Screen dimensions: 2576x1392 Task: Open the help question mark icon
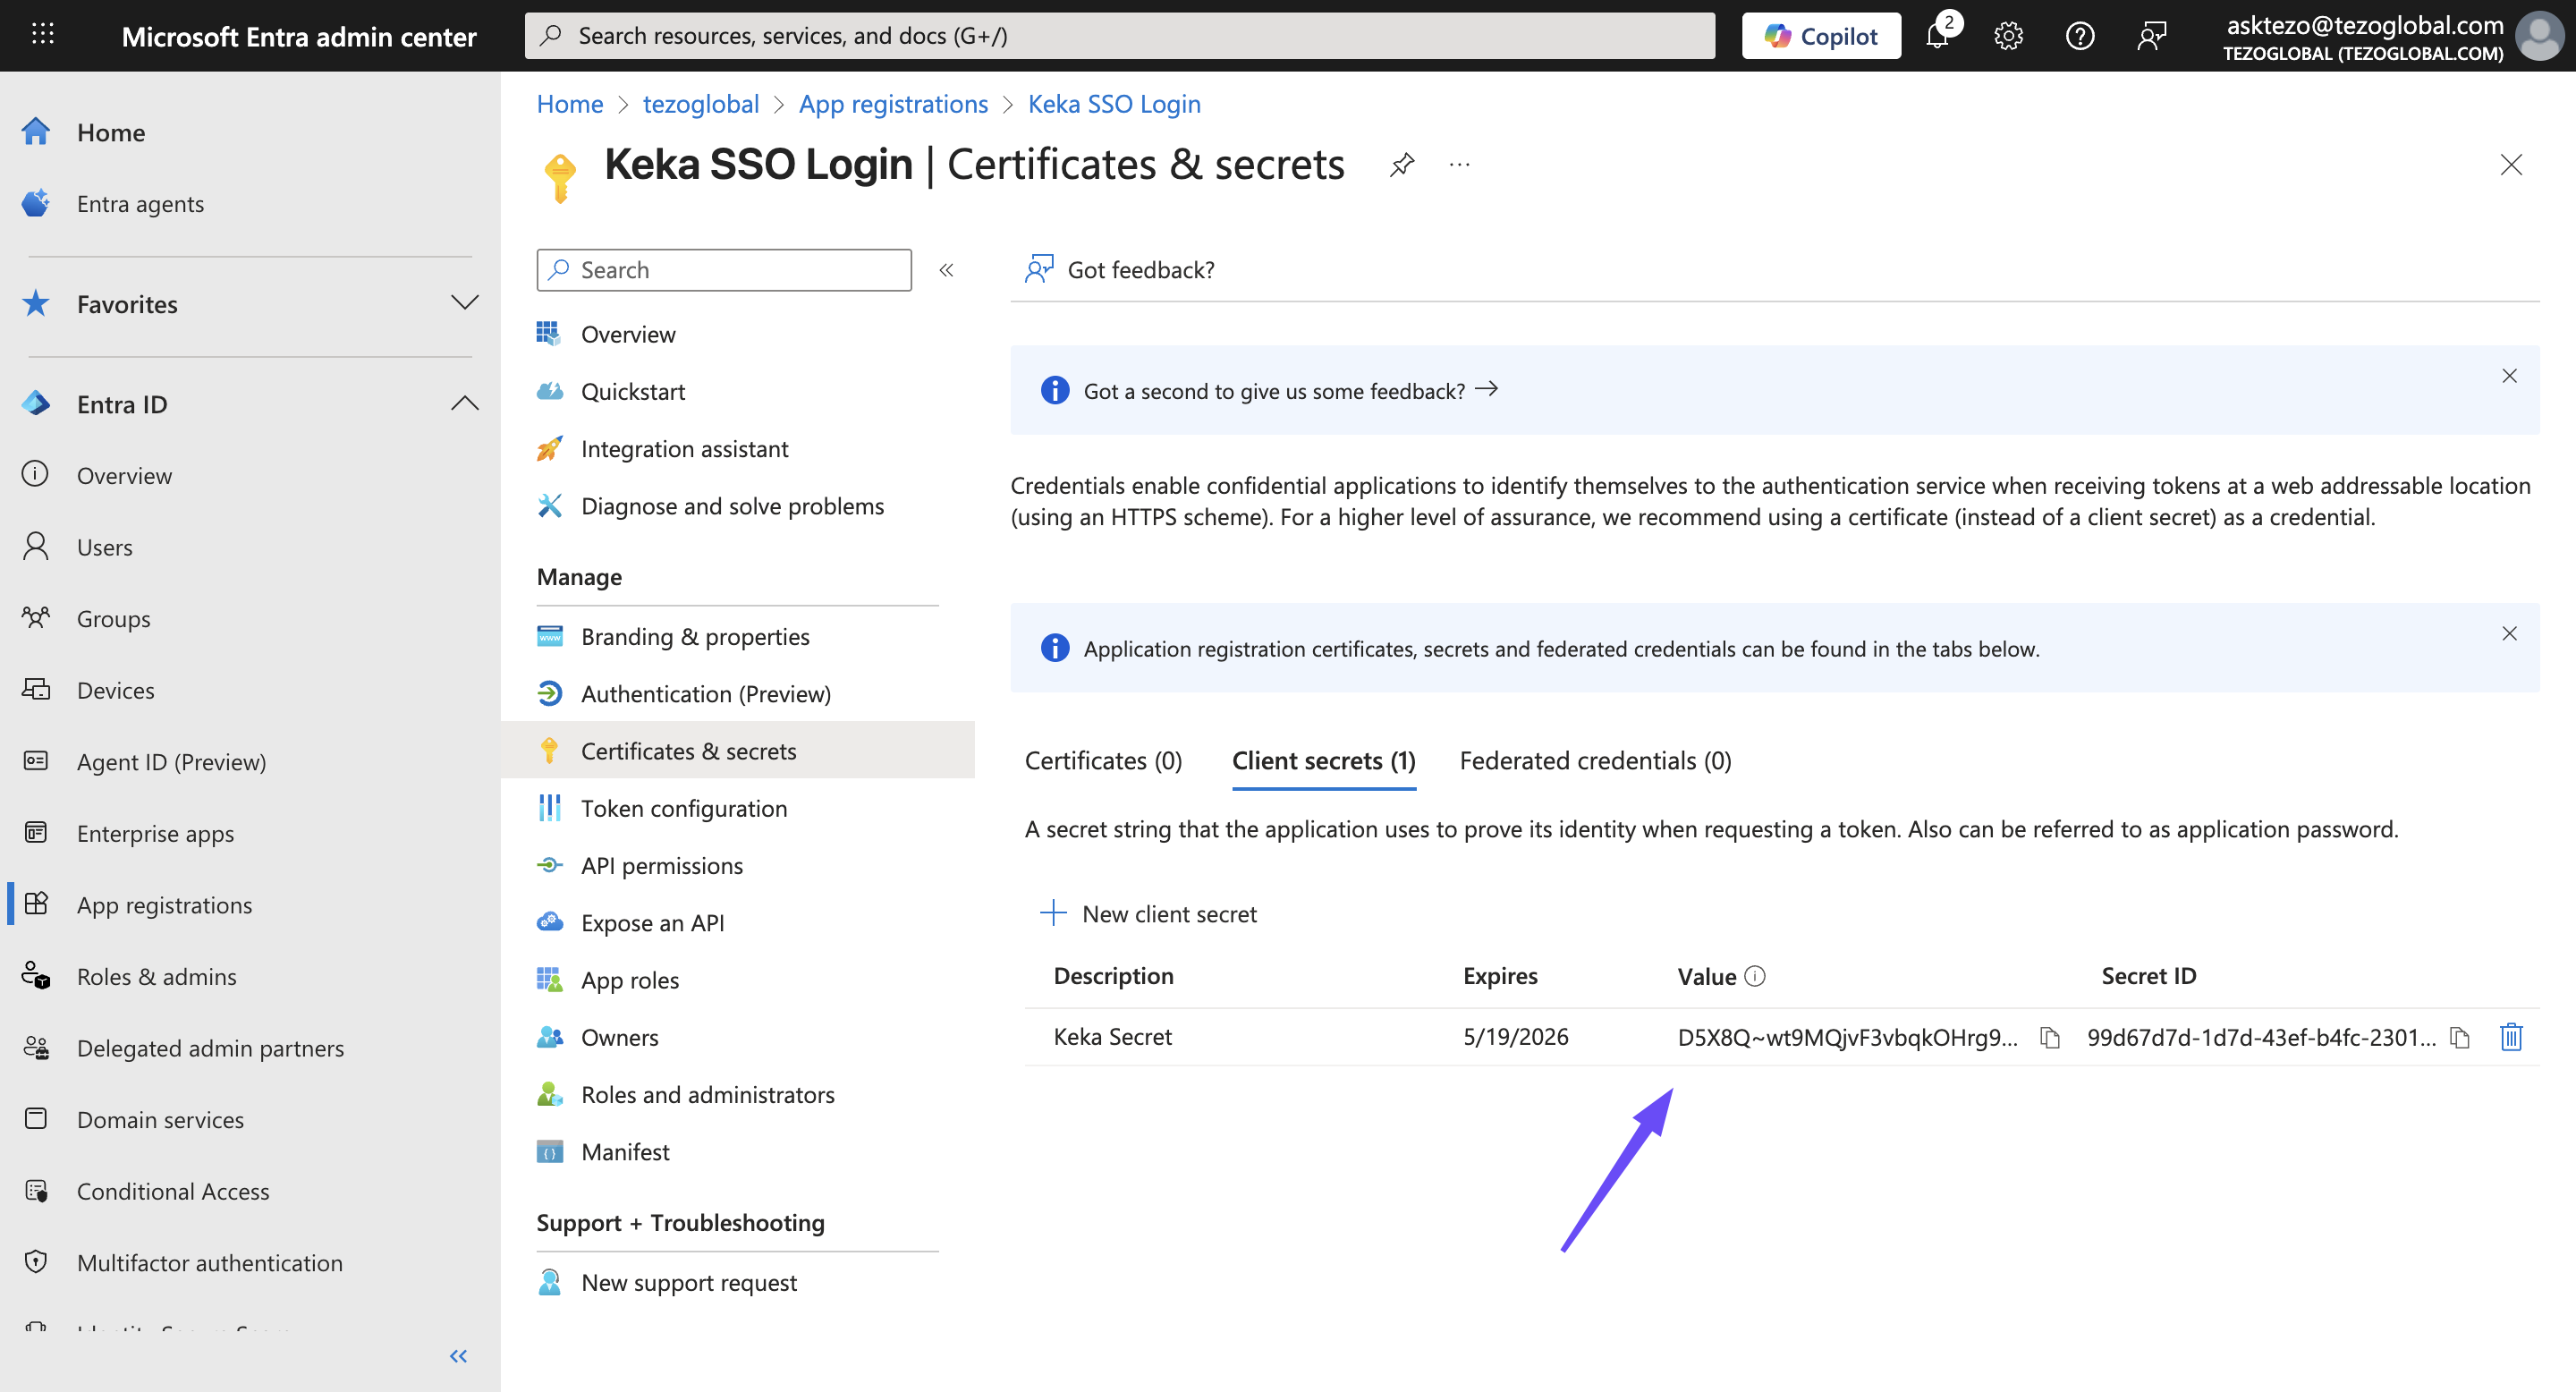click(x=2080, y=36)
